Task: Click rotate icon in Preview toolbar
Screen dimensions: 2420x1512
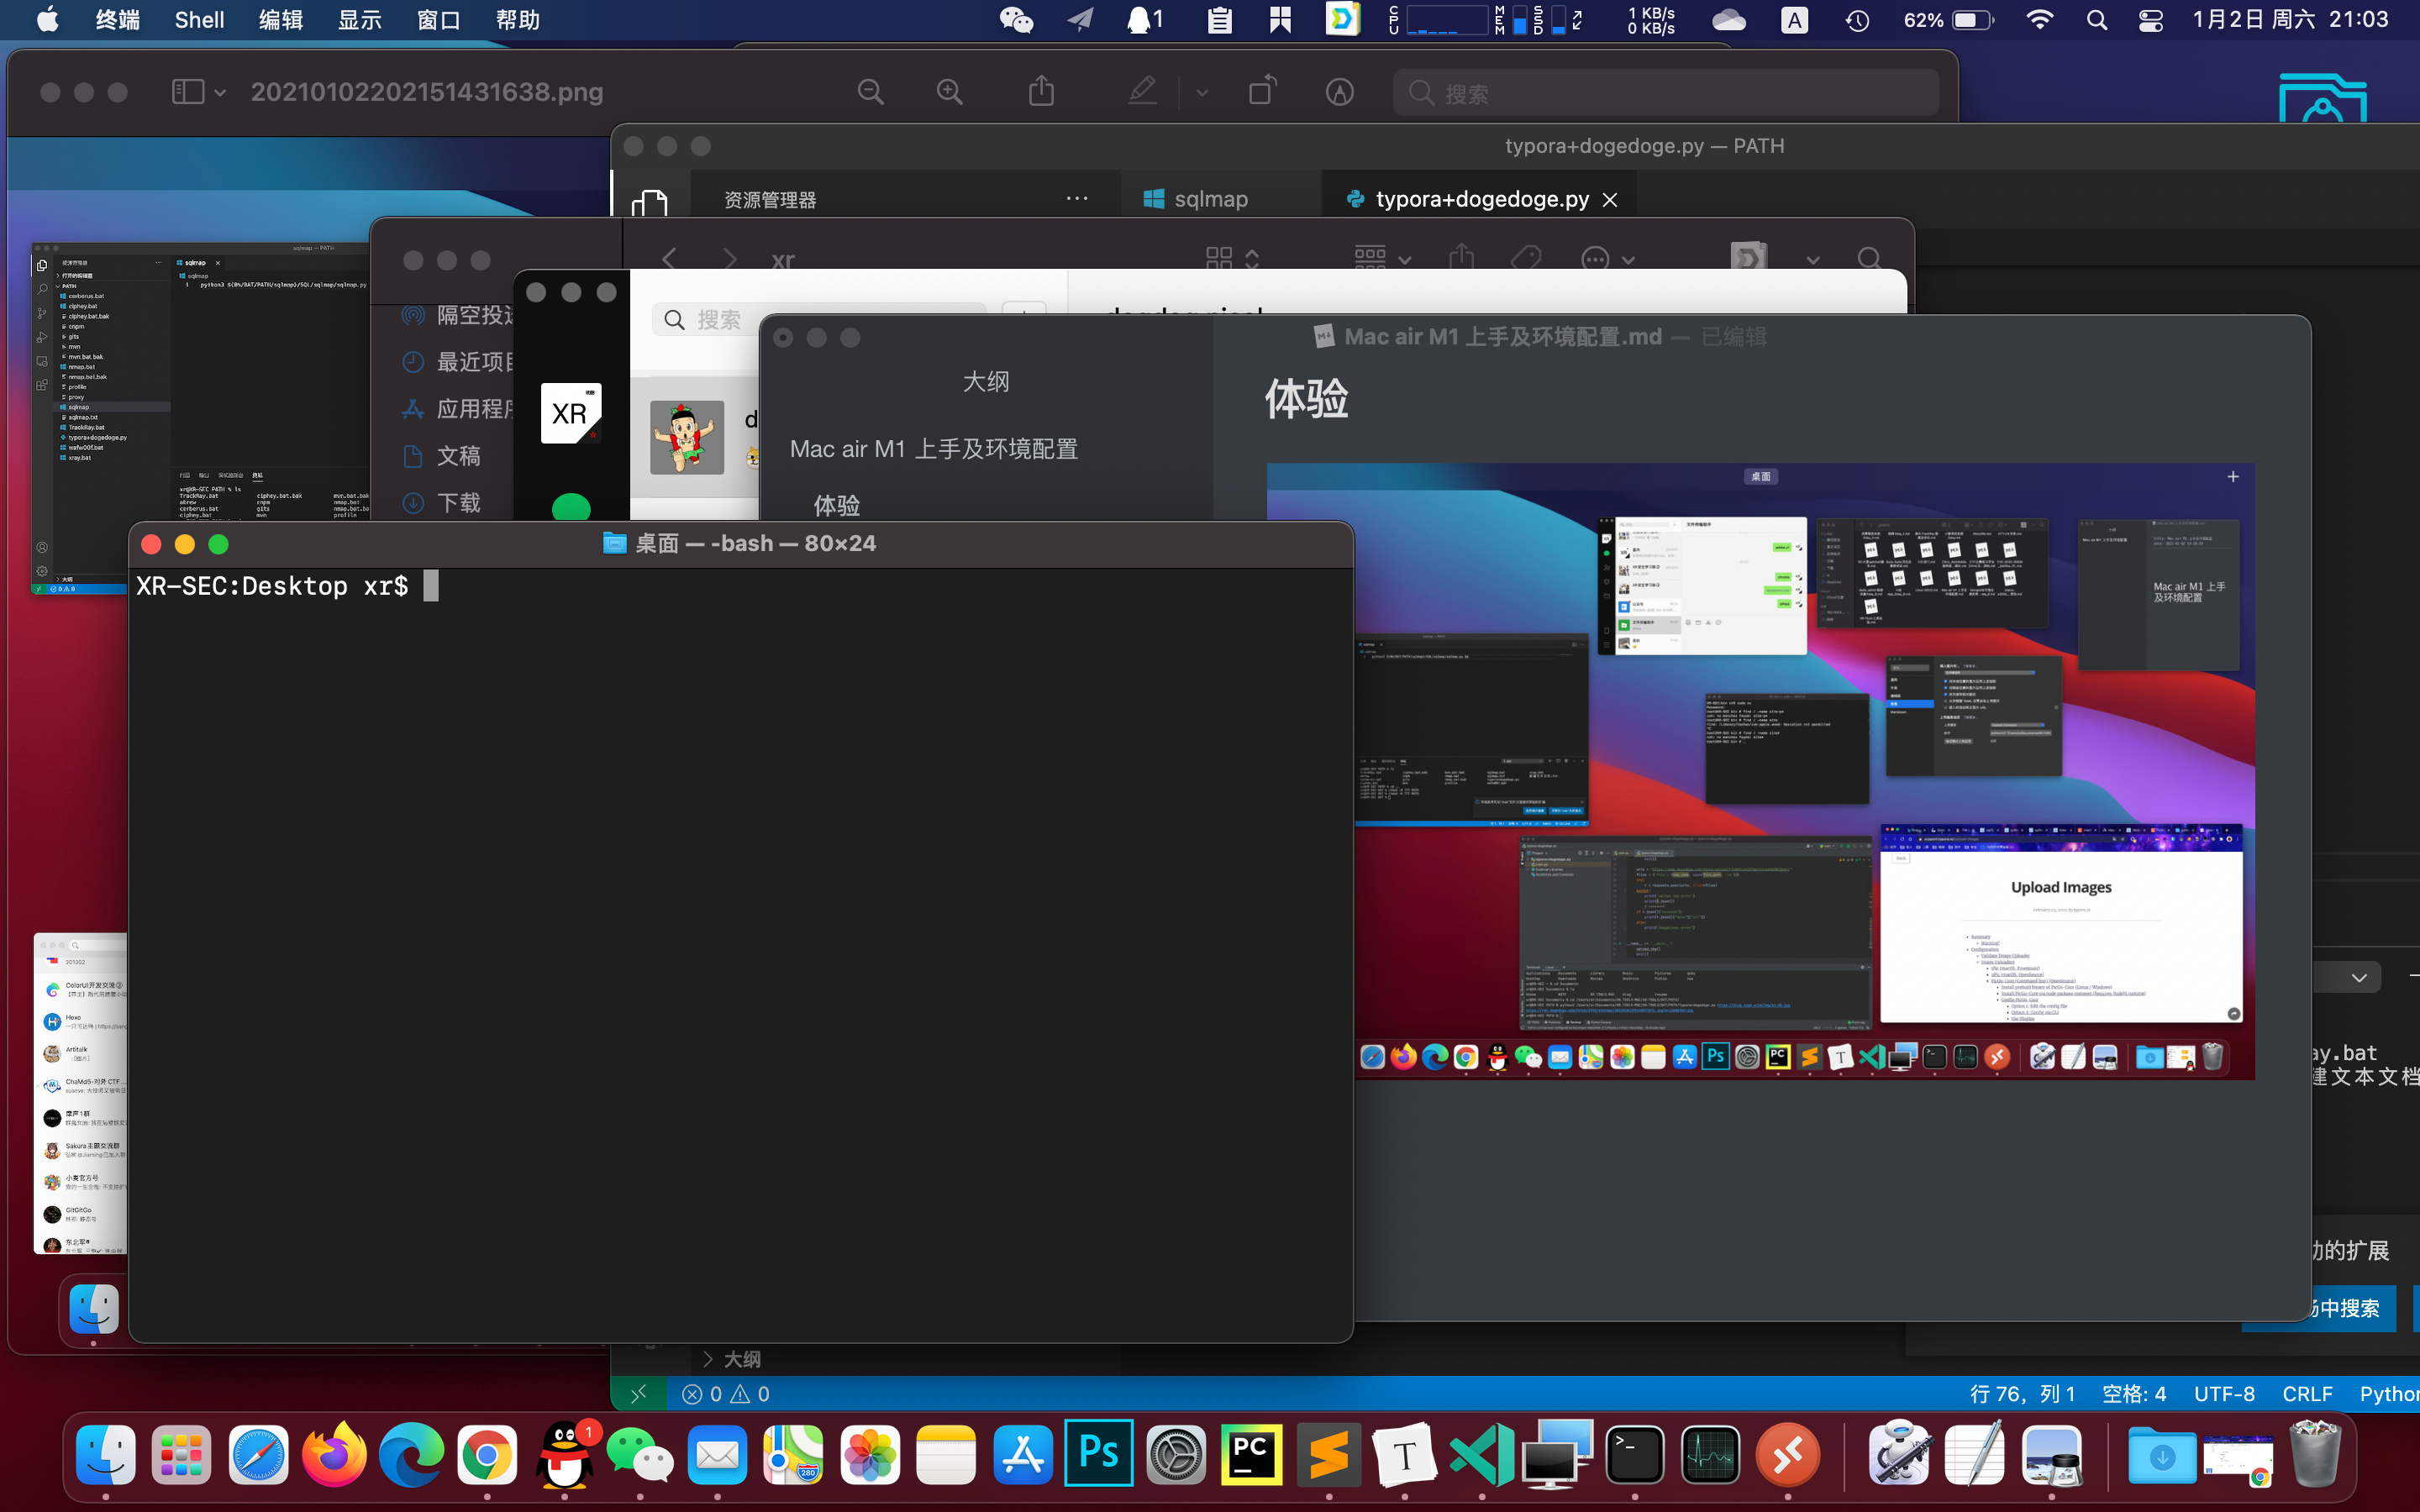Action: 1262,91
